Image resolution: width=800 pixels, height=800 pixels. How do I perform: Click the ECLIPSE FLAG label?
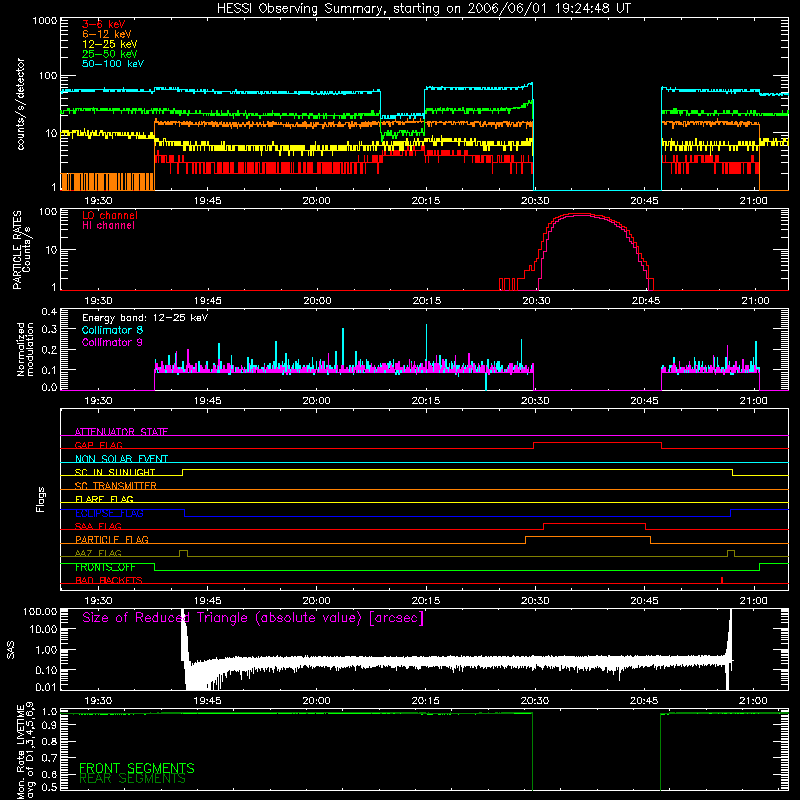click(109, 513)
